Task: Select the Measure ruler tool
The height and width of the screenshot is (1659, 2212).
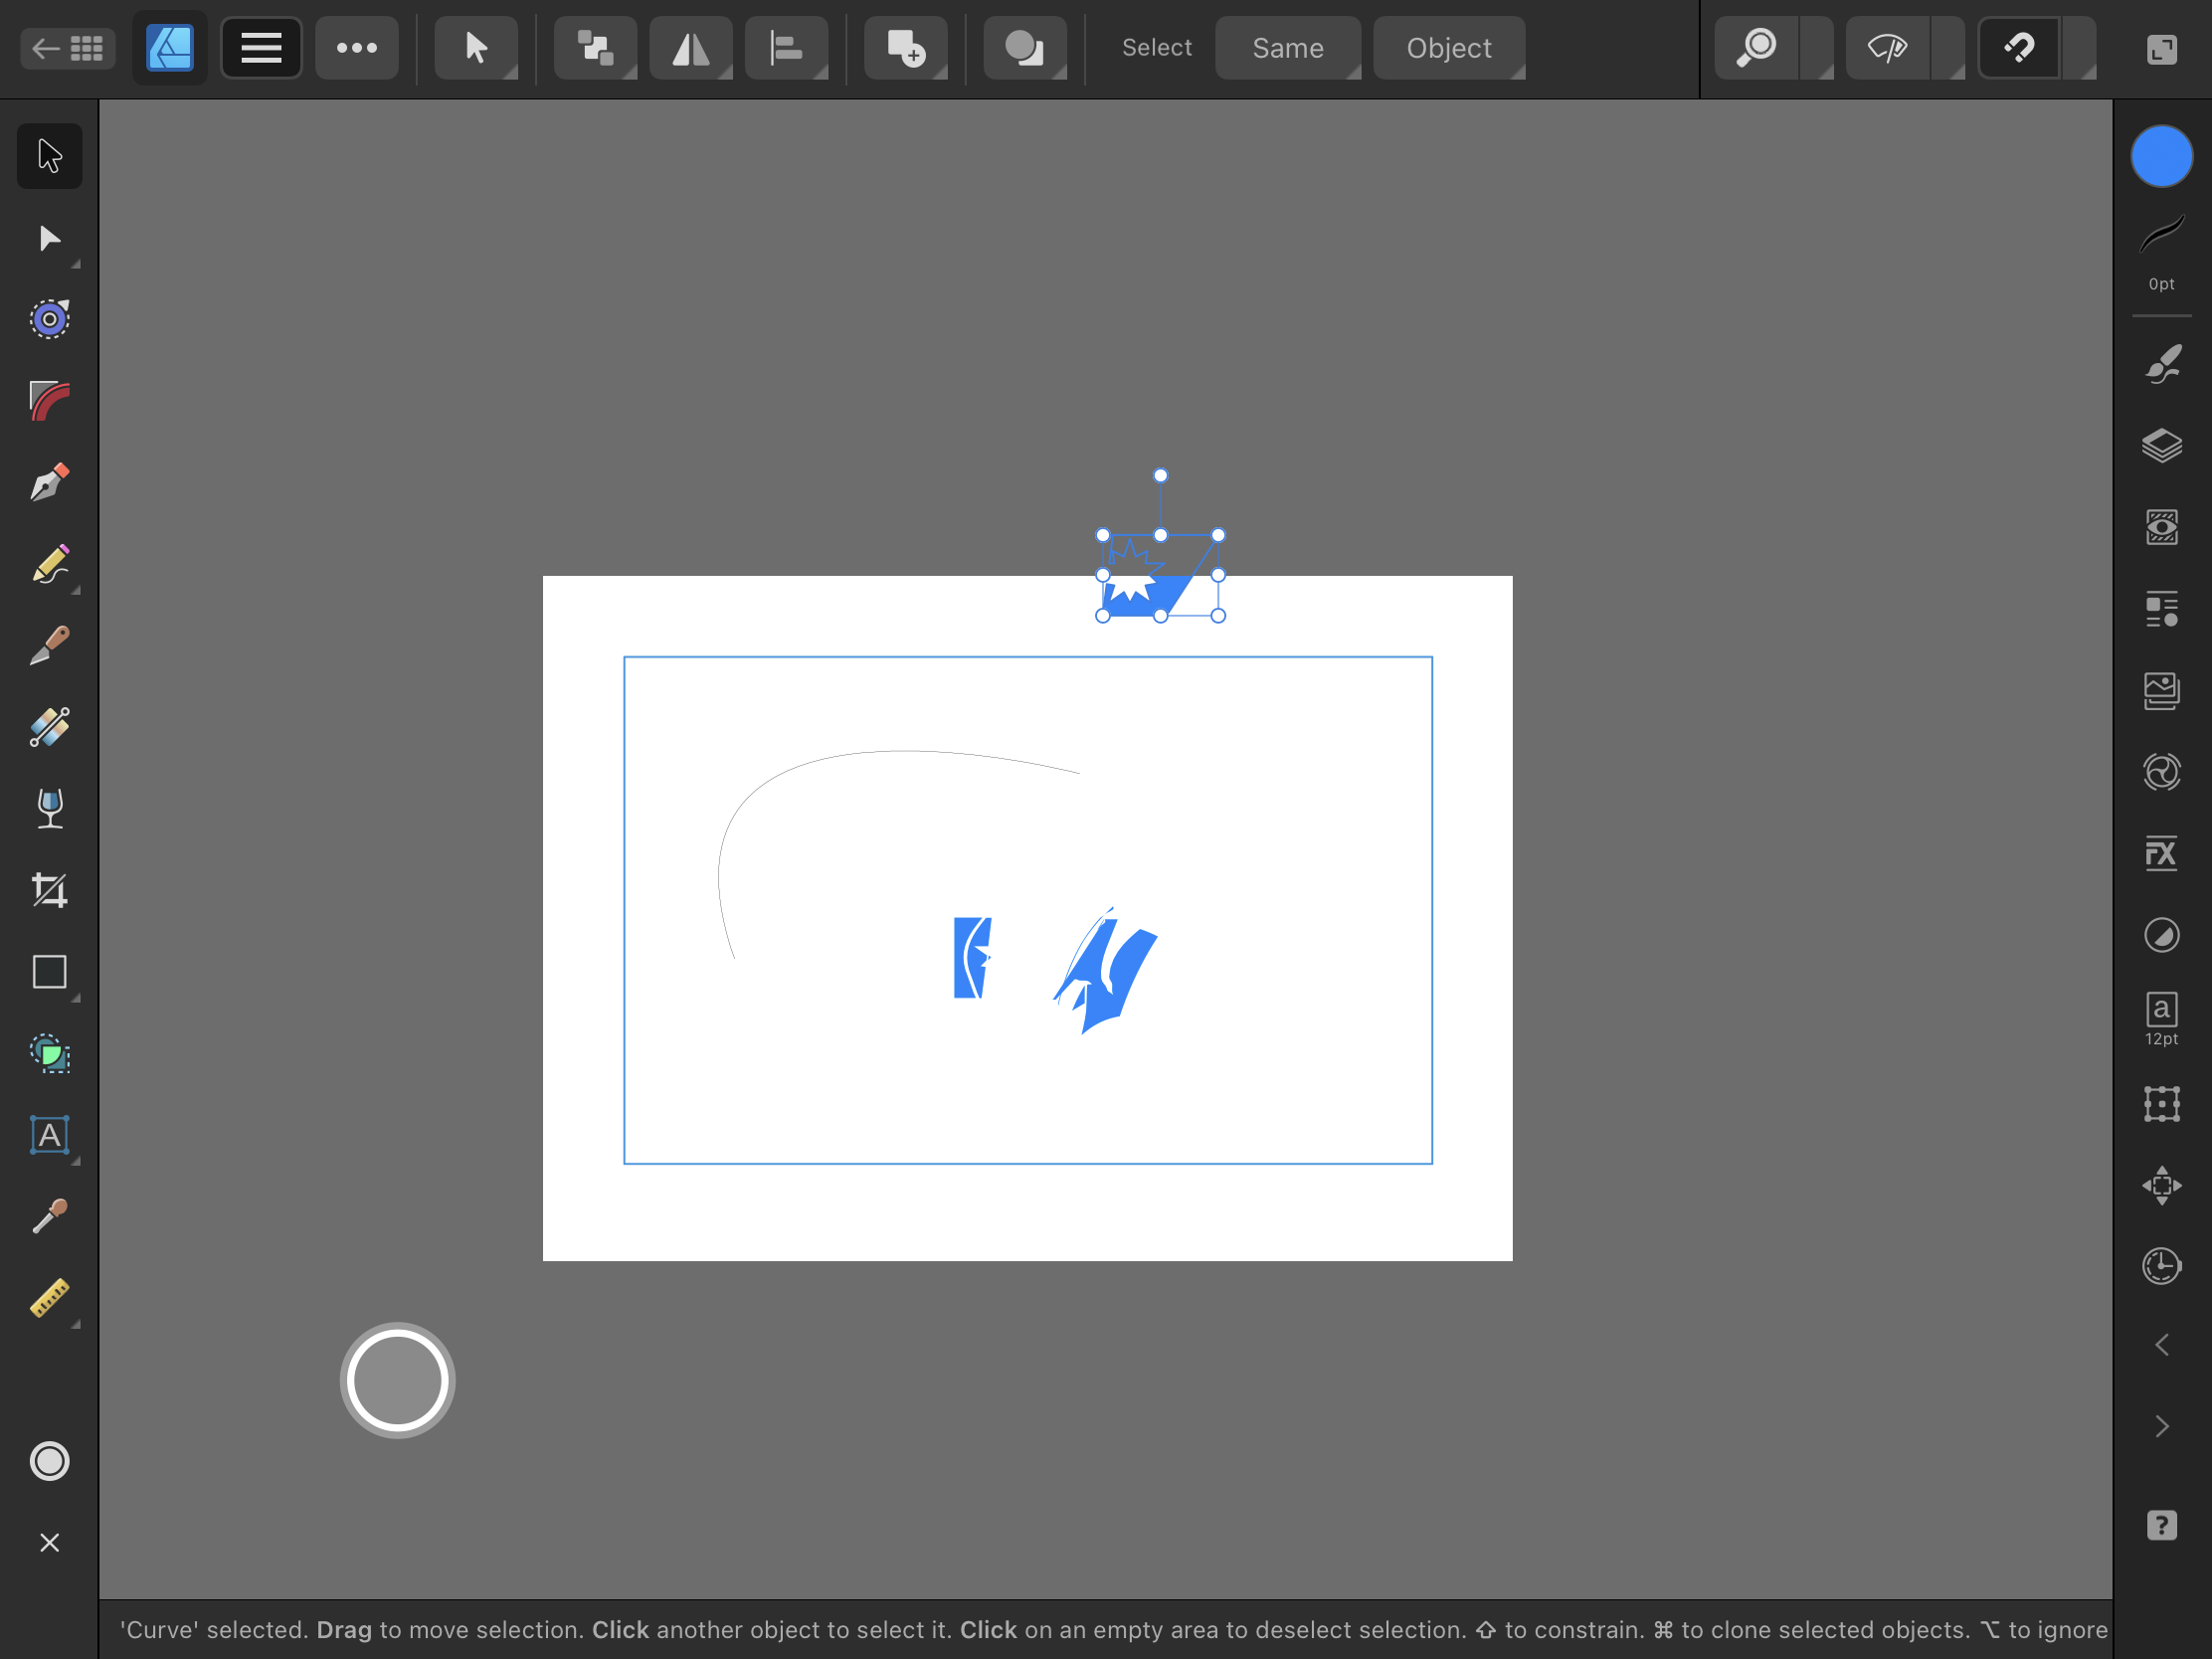Action: [49, 1298]
